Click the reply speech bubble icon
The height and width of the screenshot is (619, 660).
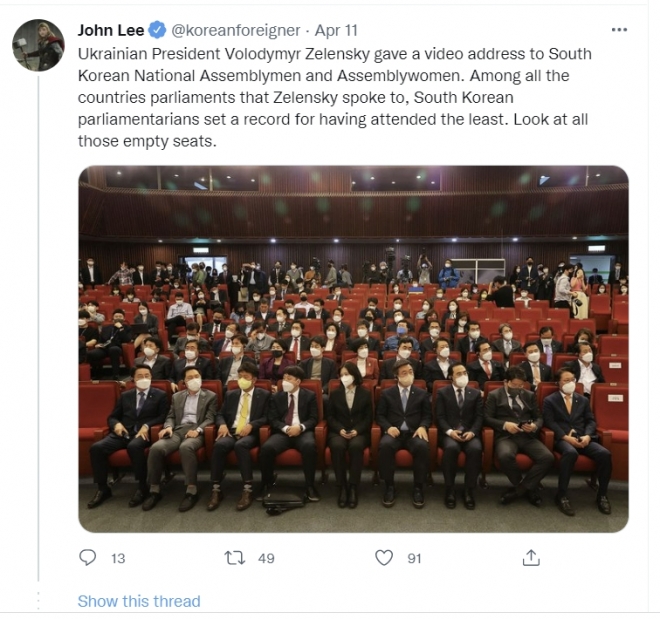tap(88, 558)
